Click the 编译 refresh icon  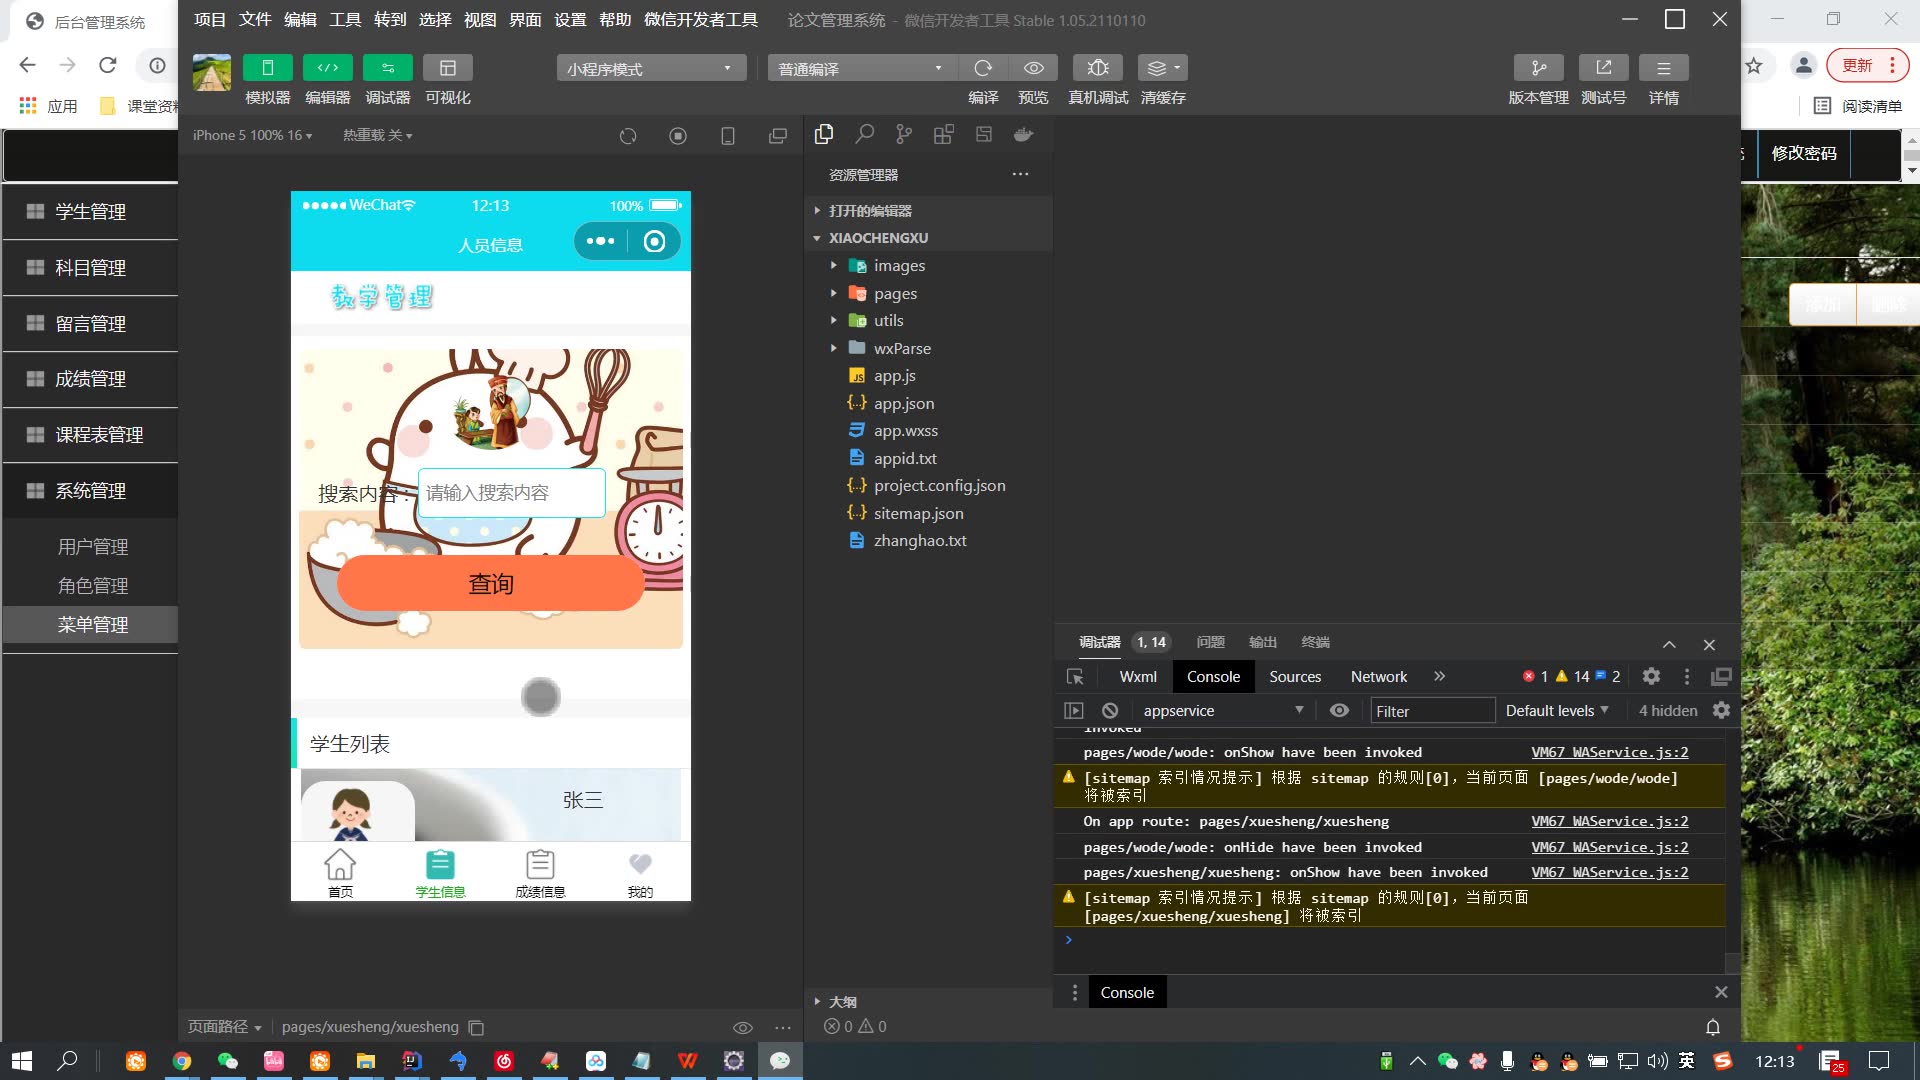coord(983,68)
